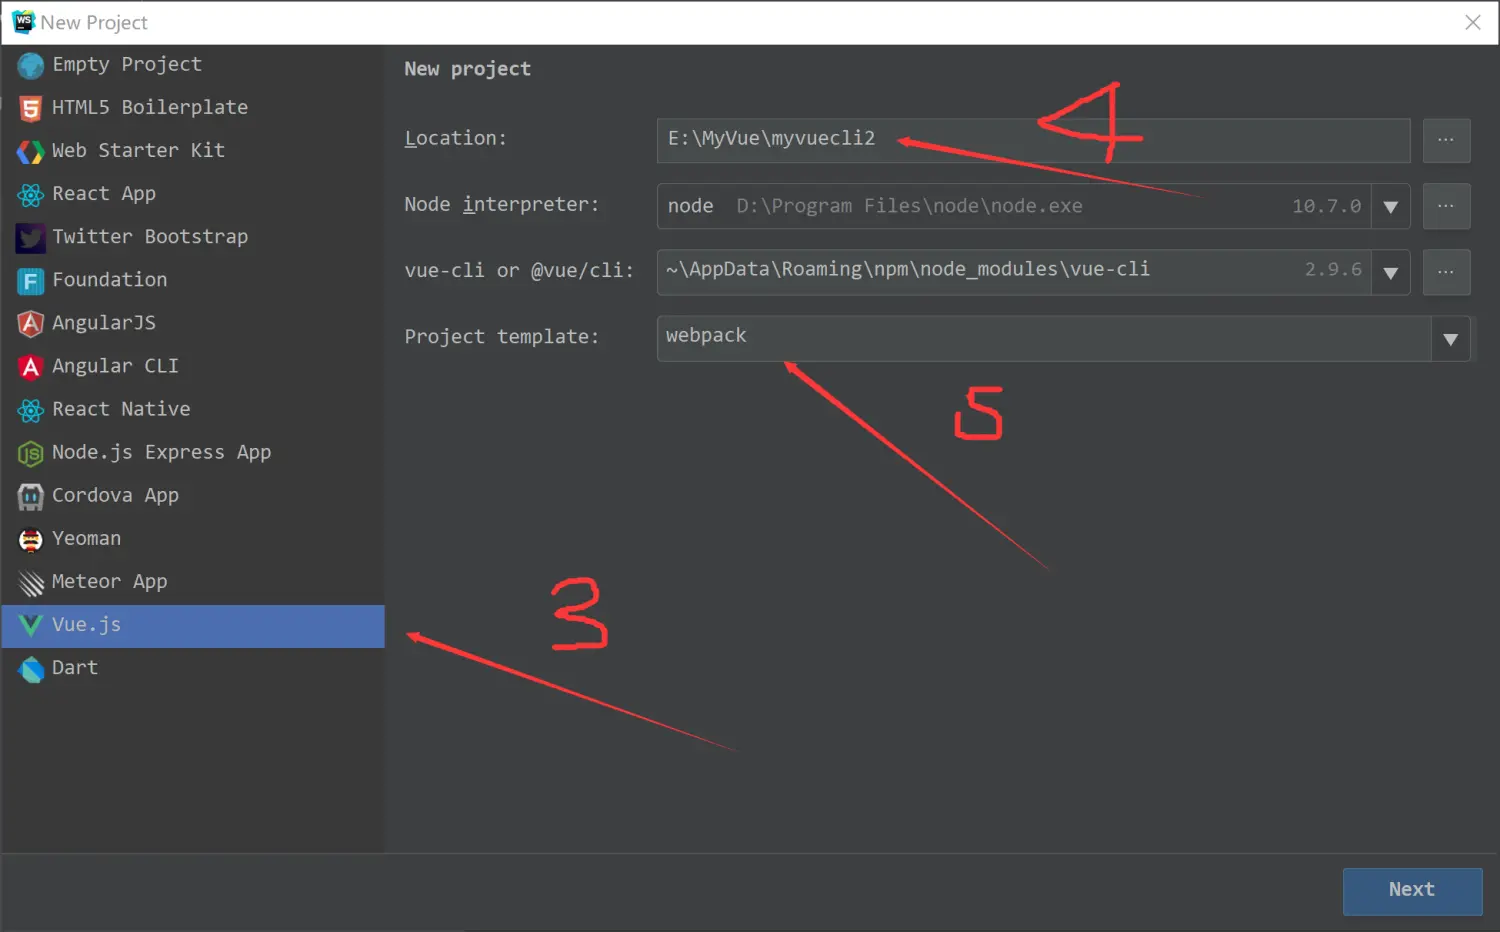Open Project template dropdown arrow

(x=1450, y=339)
